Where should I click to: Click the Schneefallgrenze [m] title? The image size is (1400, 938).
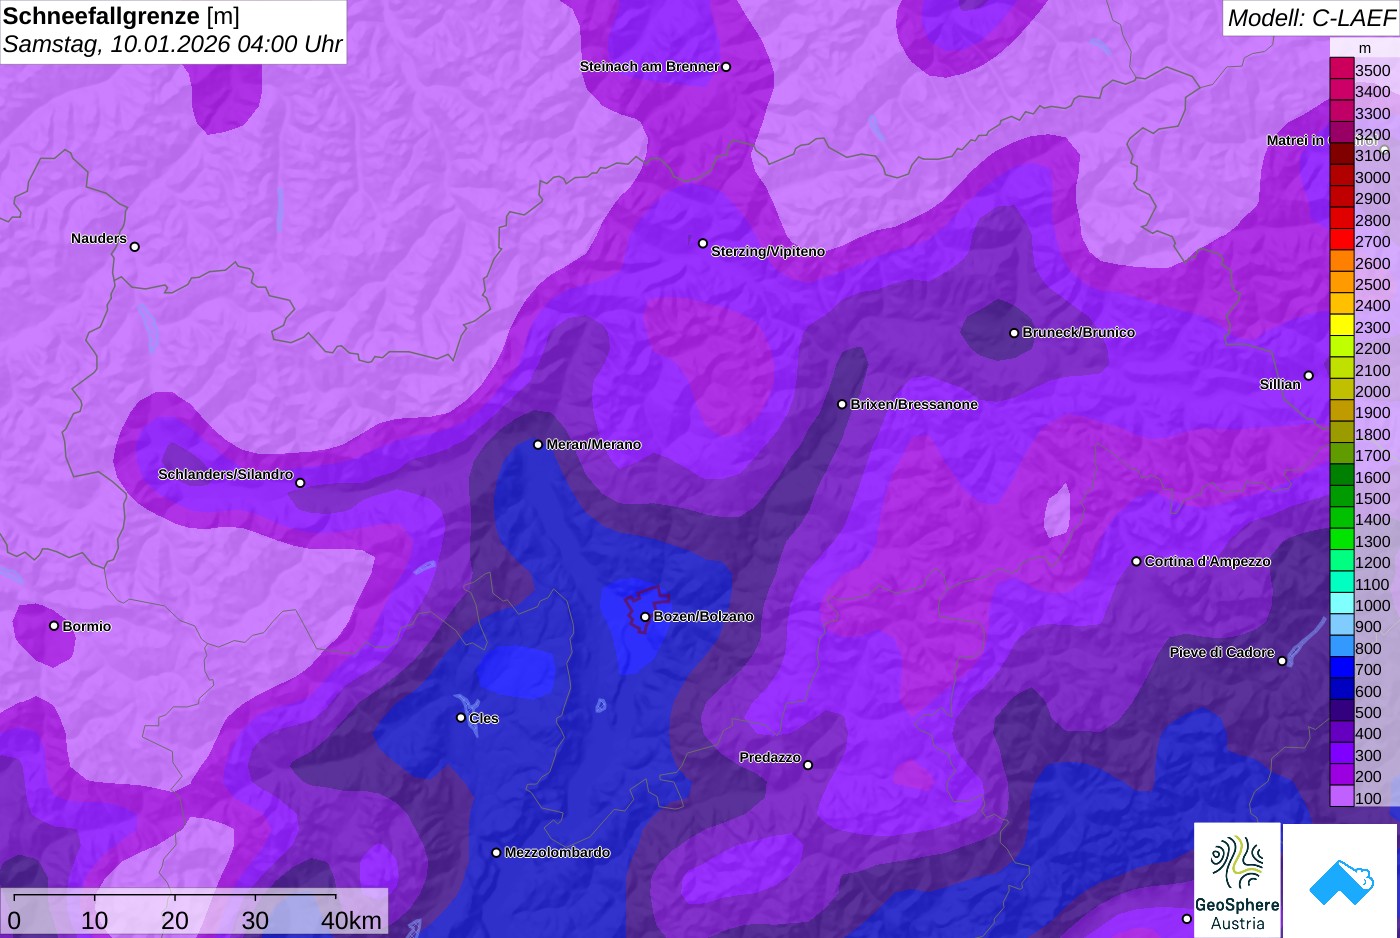click(x=121, y=16)
